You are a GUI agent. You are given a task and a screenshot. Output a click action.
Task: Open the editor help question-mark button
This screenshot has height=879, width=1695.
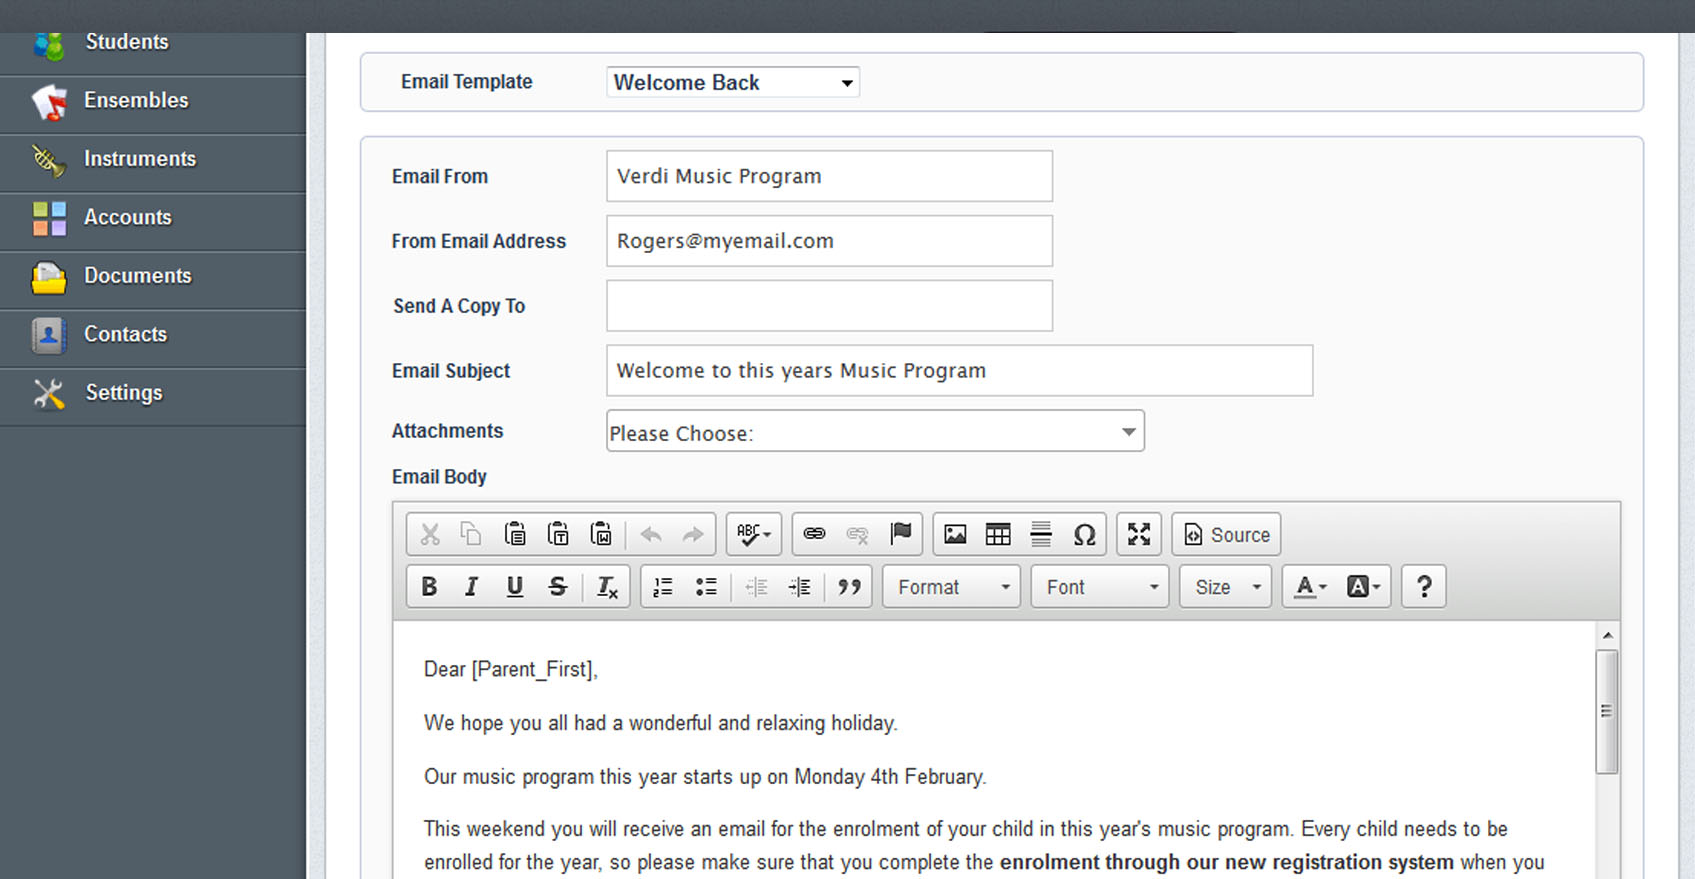(x=1424, y=587)
